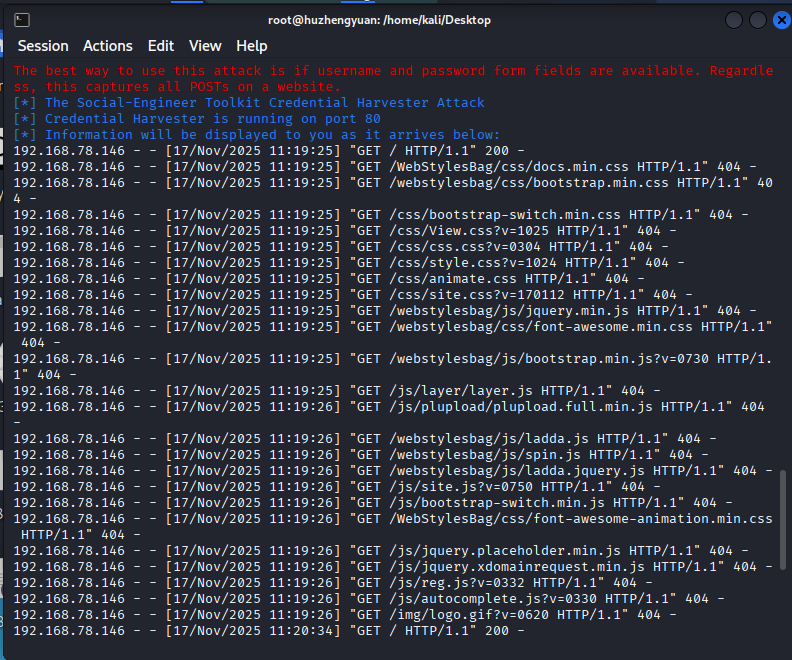792x660 pixels.
Task: Click the layer.js request log line
Action: 336,390
